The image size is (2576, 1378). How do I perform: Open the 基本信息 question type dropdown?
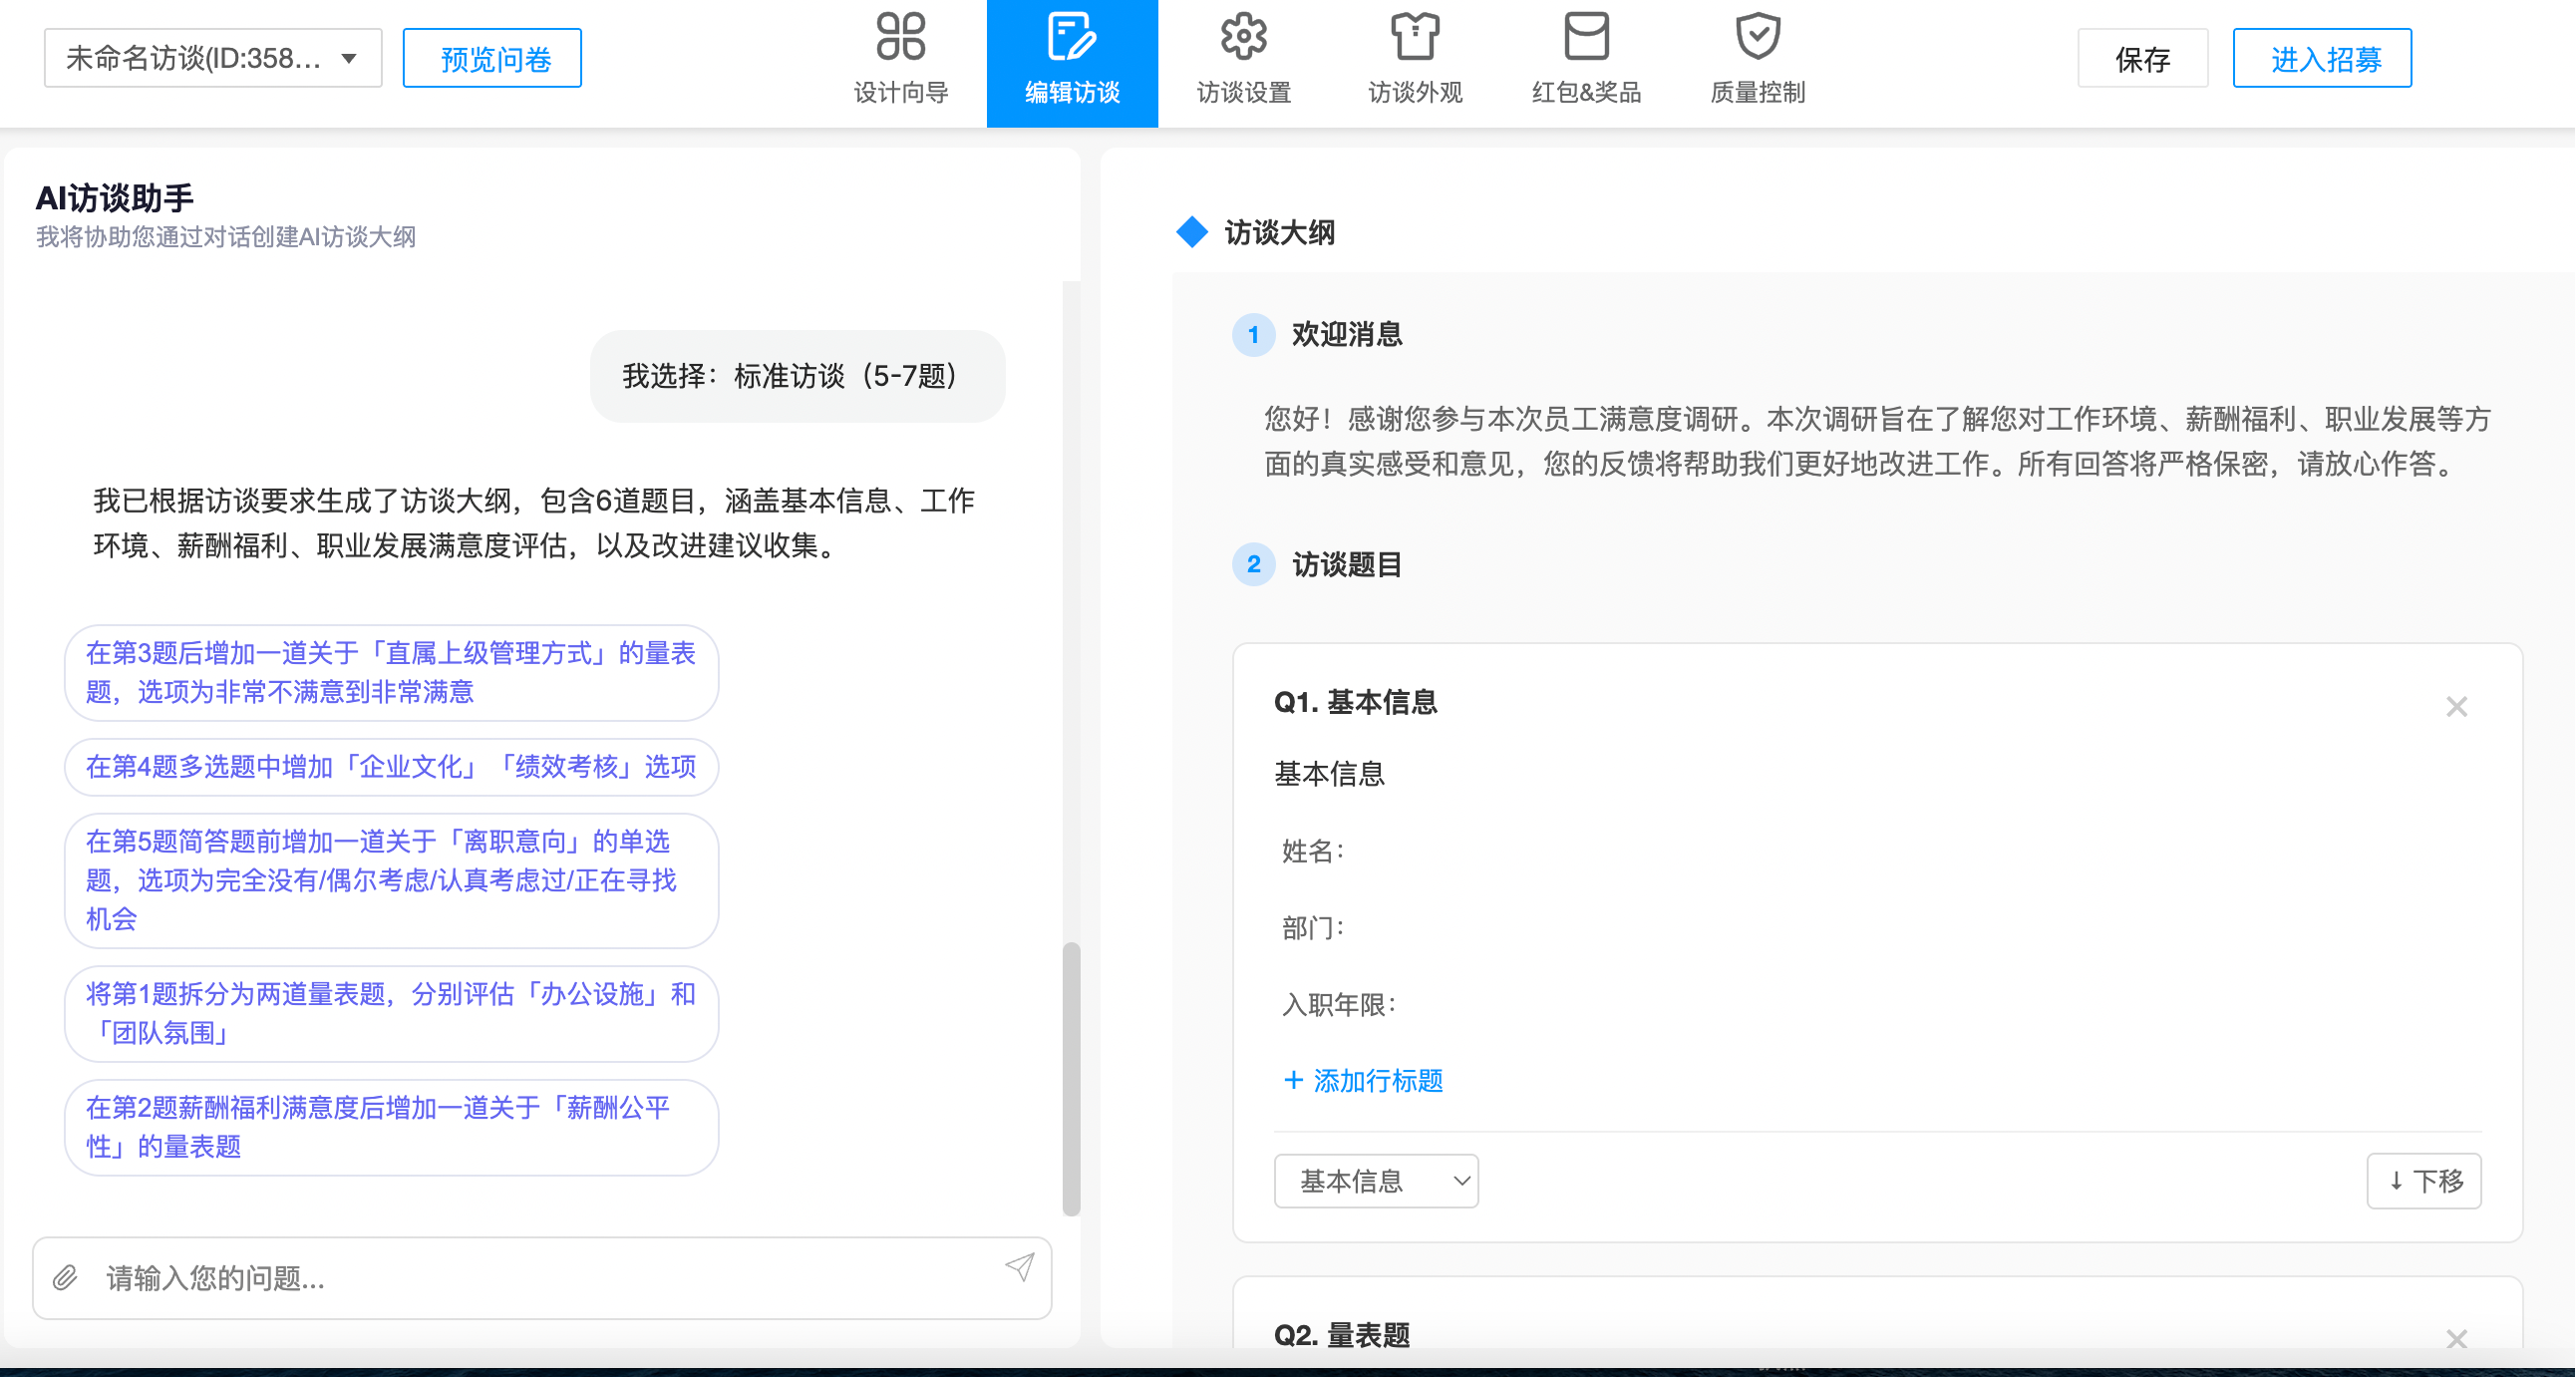click(1376, 1181)
